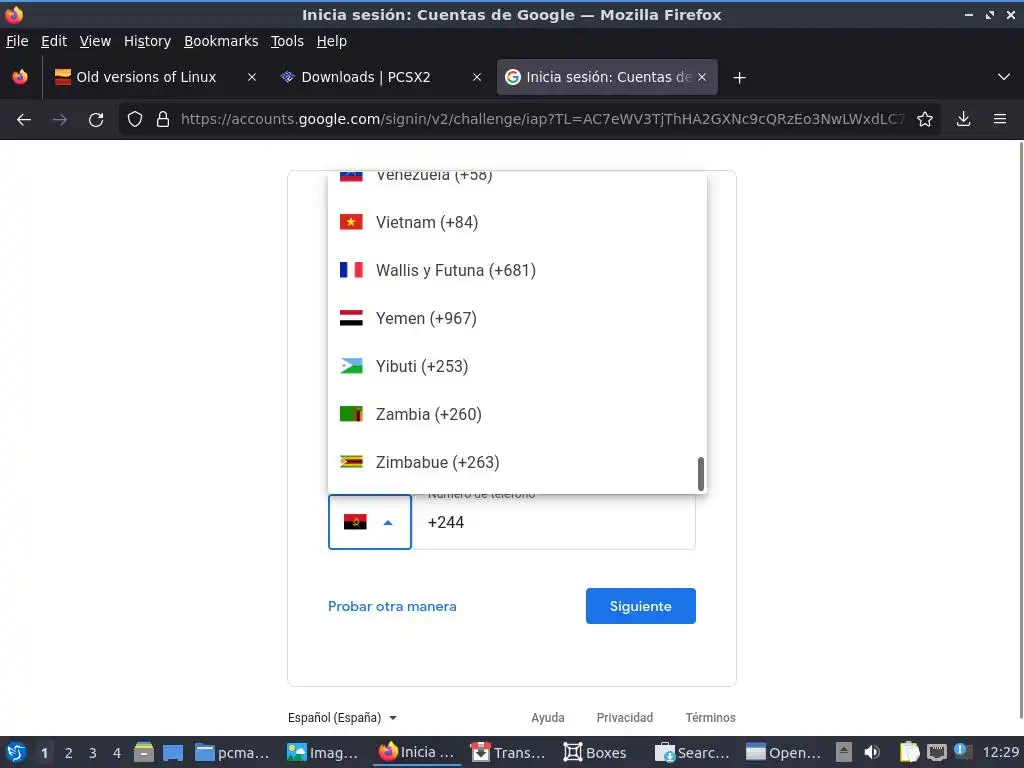Switch to Imag... image viewer taskbar window
The height and width of the screenshot is (768, 1024).
[x=325, y=752]
